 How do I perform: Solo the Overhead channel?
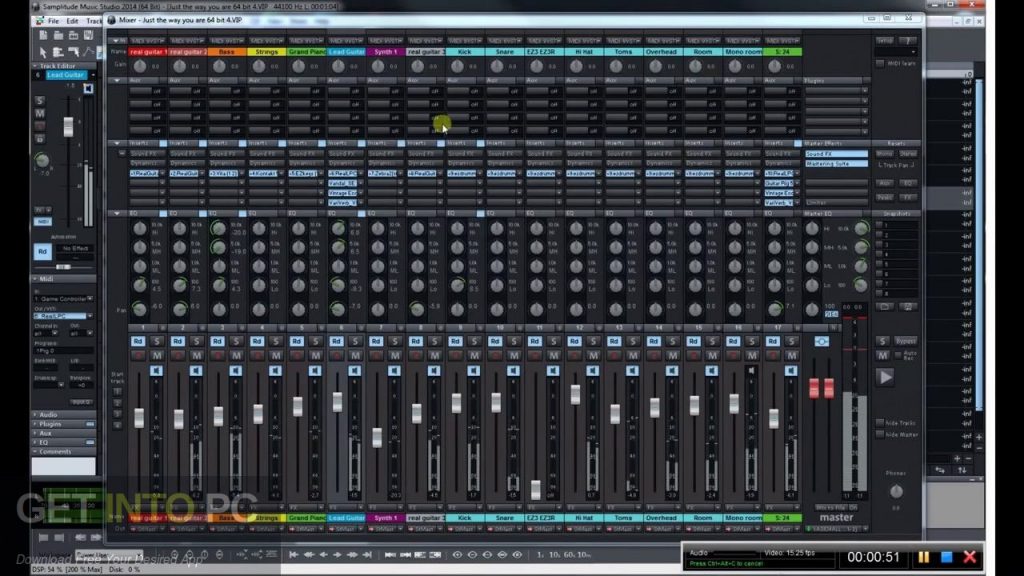click(673, 341)
